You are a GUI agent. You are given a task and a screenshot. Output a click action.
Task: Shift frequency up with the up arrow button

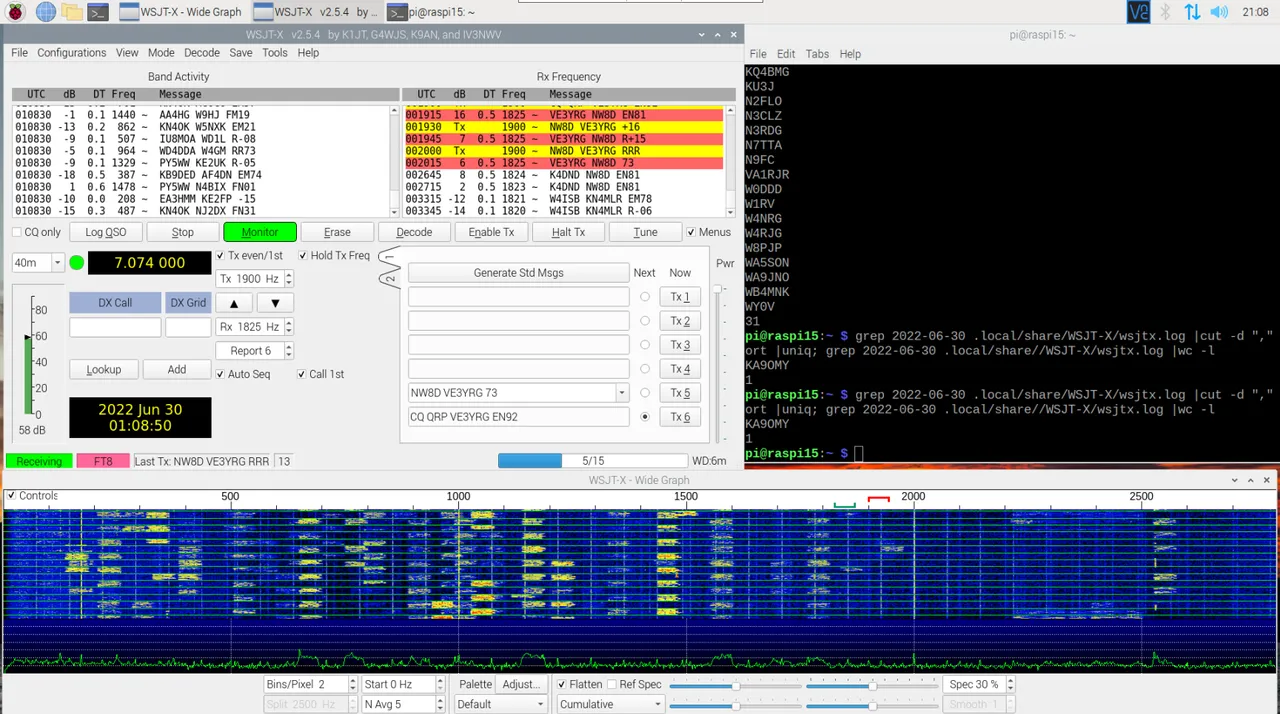click(x=234, y=303)
